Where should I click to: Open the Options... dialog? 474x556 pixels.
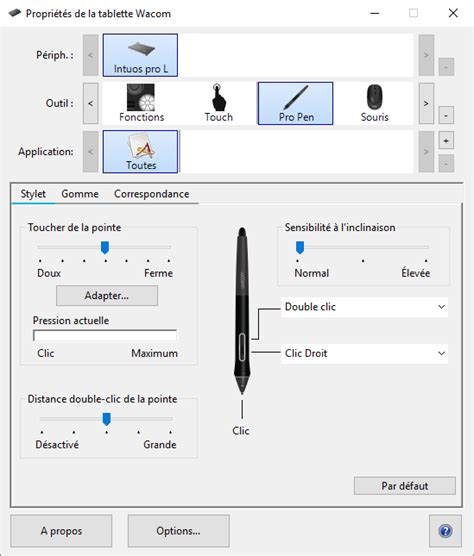pyautogui.click(x=178, y=531)
